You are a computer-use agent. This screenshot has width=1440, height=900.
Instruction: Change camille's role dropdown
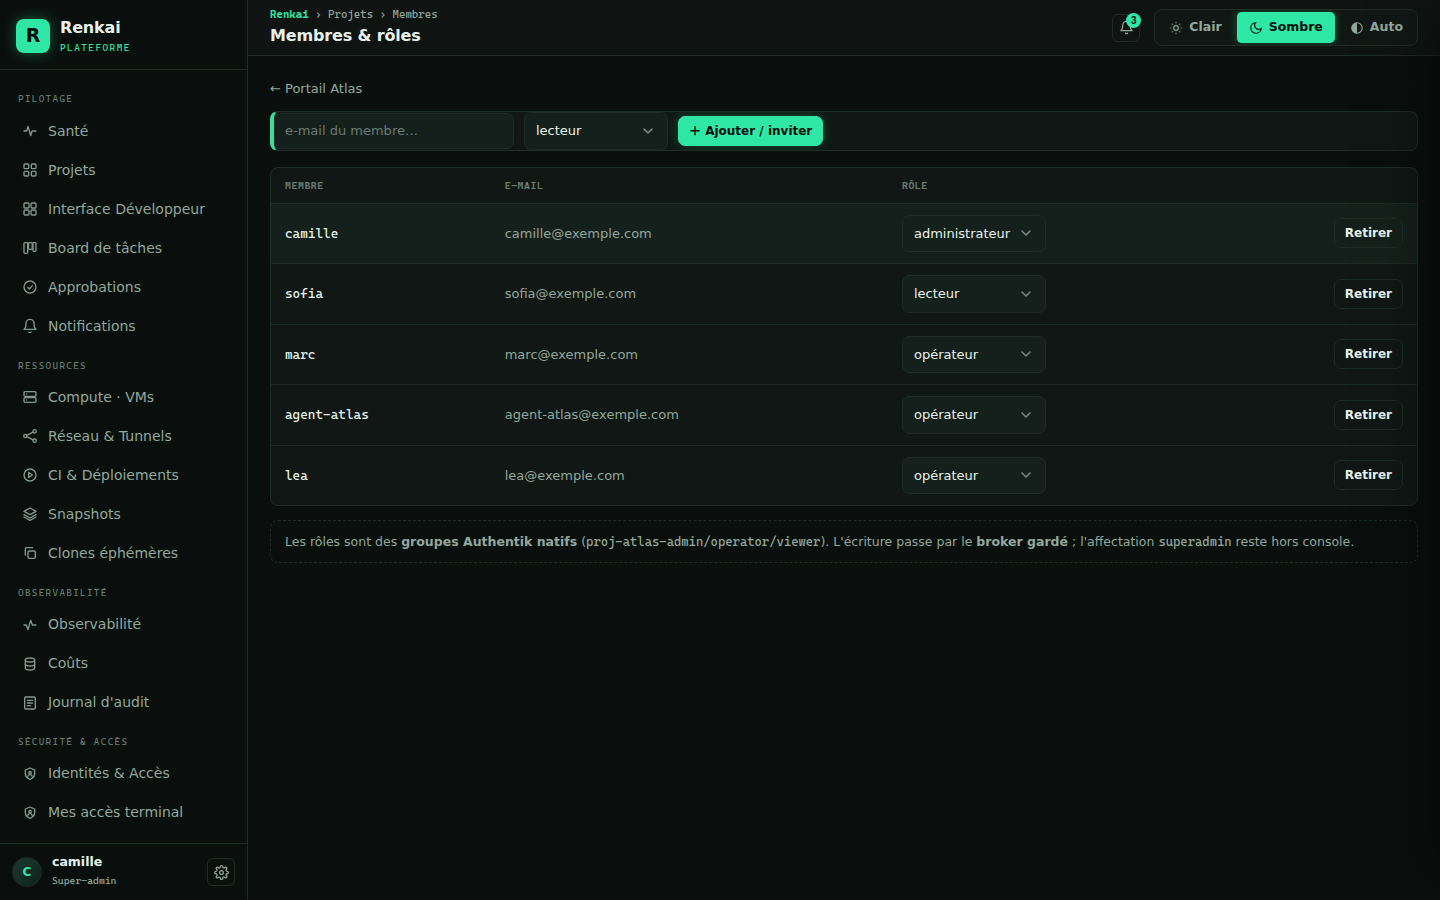pyautogui.click(x=974, y=233)
